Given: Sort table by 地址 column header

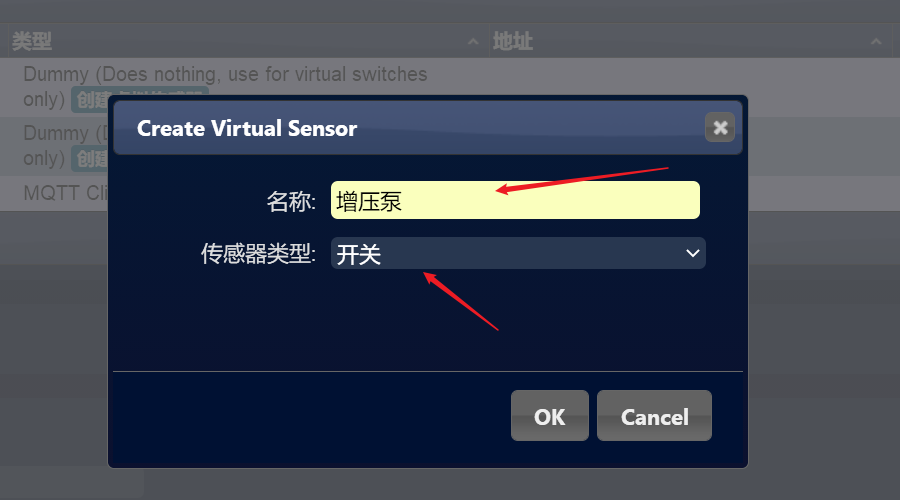Looking at the screenshot, I should (513, 41).
